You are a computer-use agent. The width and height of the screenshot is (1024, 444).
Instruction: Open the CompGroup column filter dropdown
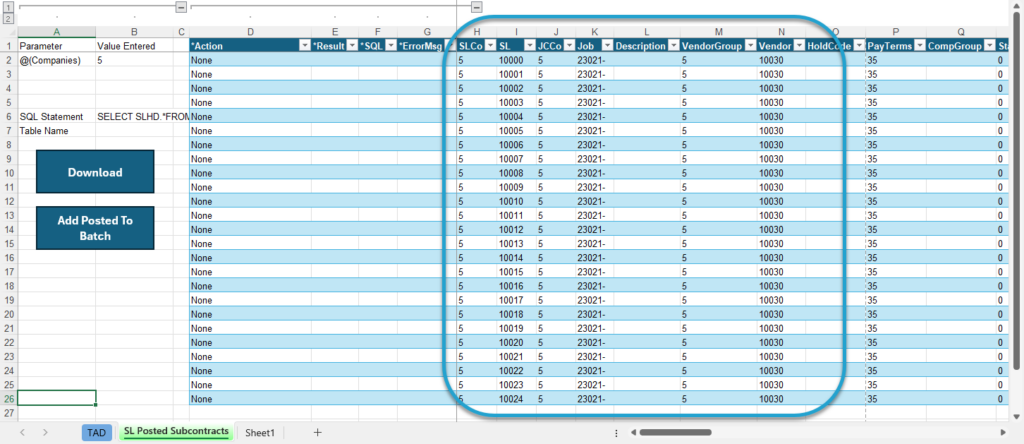click(990, 45)
